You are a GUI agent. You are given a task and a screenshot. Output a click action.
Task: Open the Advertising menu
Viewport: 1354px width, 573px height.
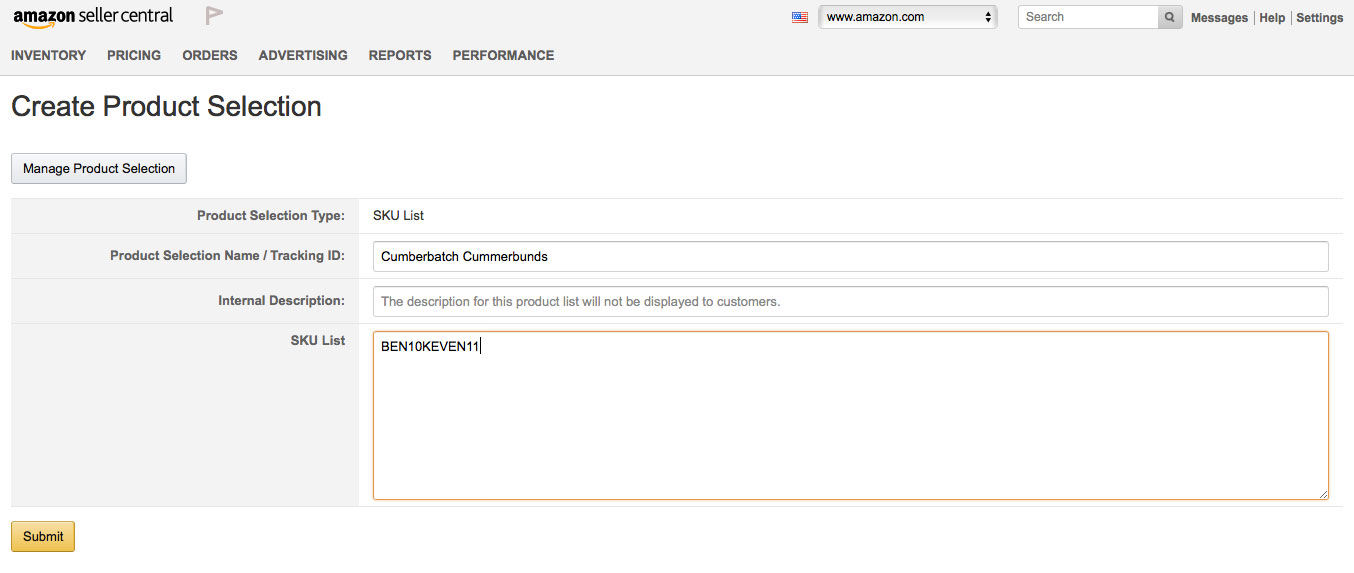(x=303, y=56)
